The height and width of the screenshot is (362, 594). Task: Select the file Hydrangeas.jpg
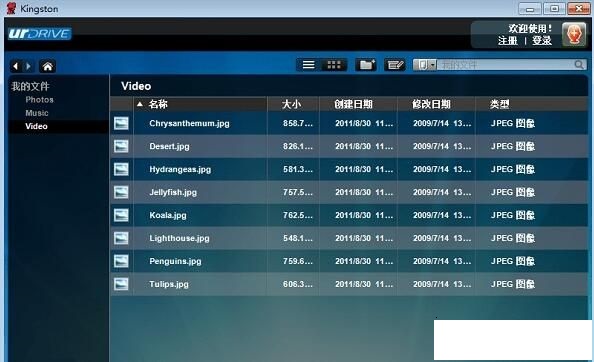pos(180,169)
